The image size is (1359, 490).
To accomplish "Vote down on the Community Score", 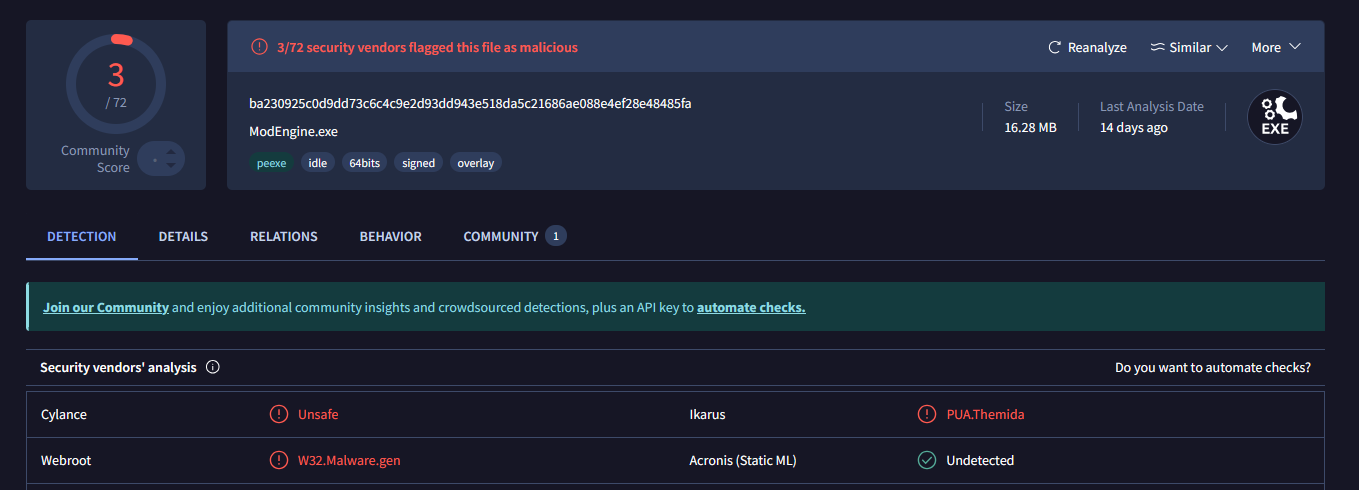I will tap(171, 165).
